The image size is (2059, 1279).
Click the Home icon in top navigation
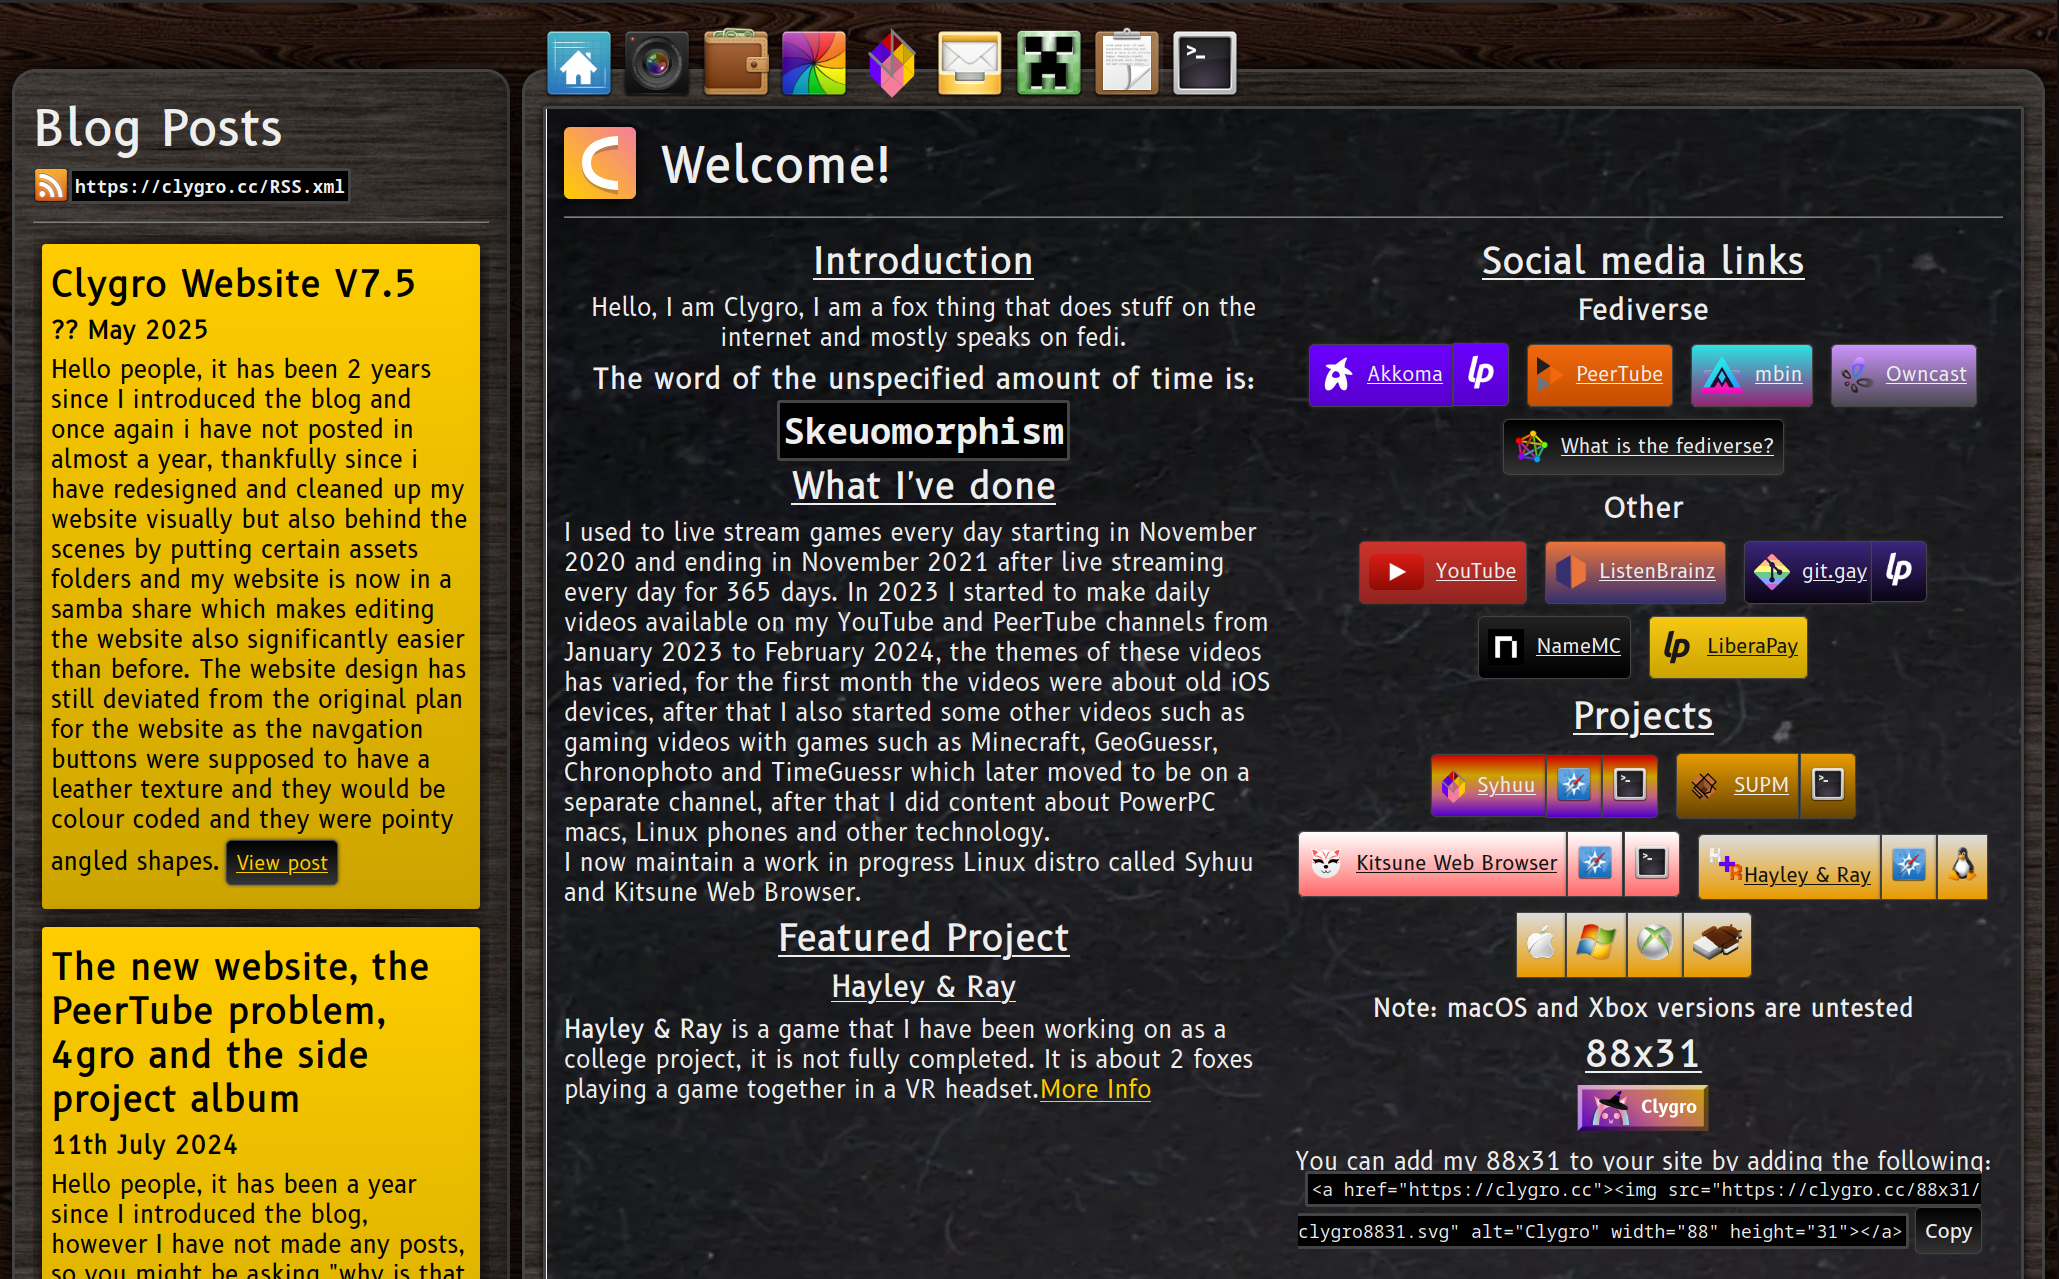point(578,64)
